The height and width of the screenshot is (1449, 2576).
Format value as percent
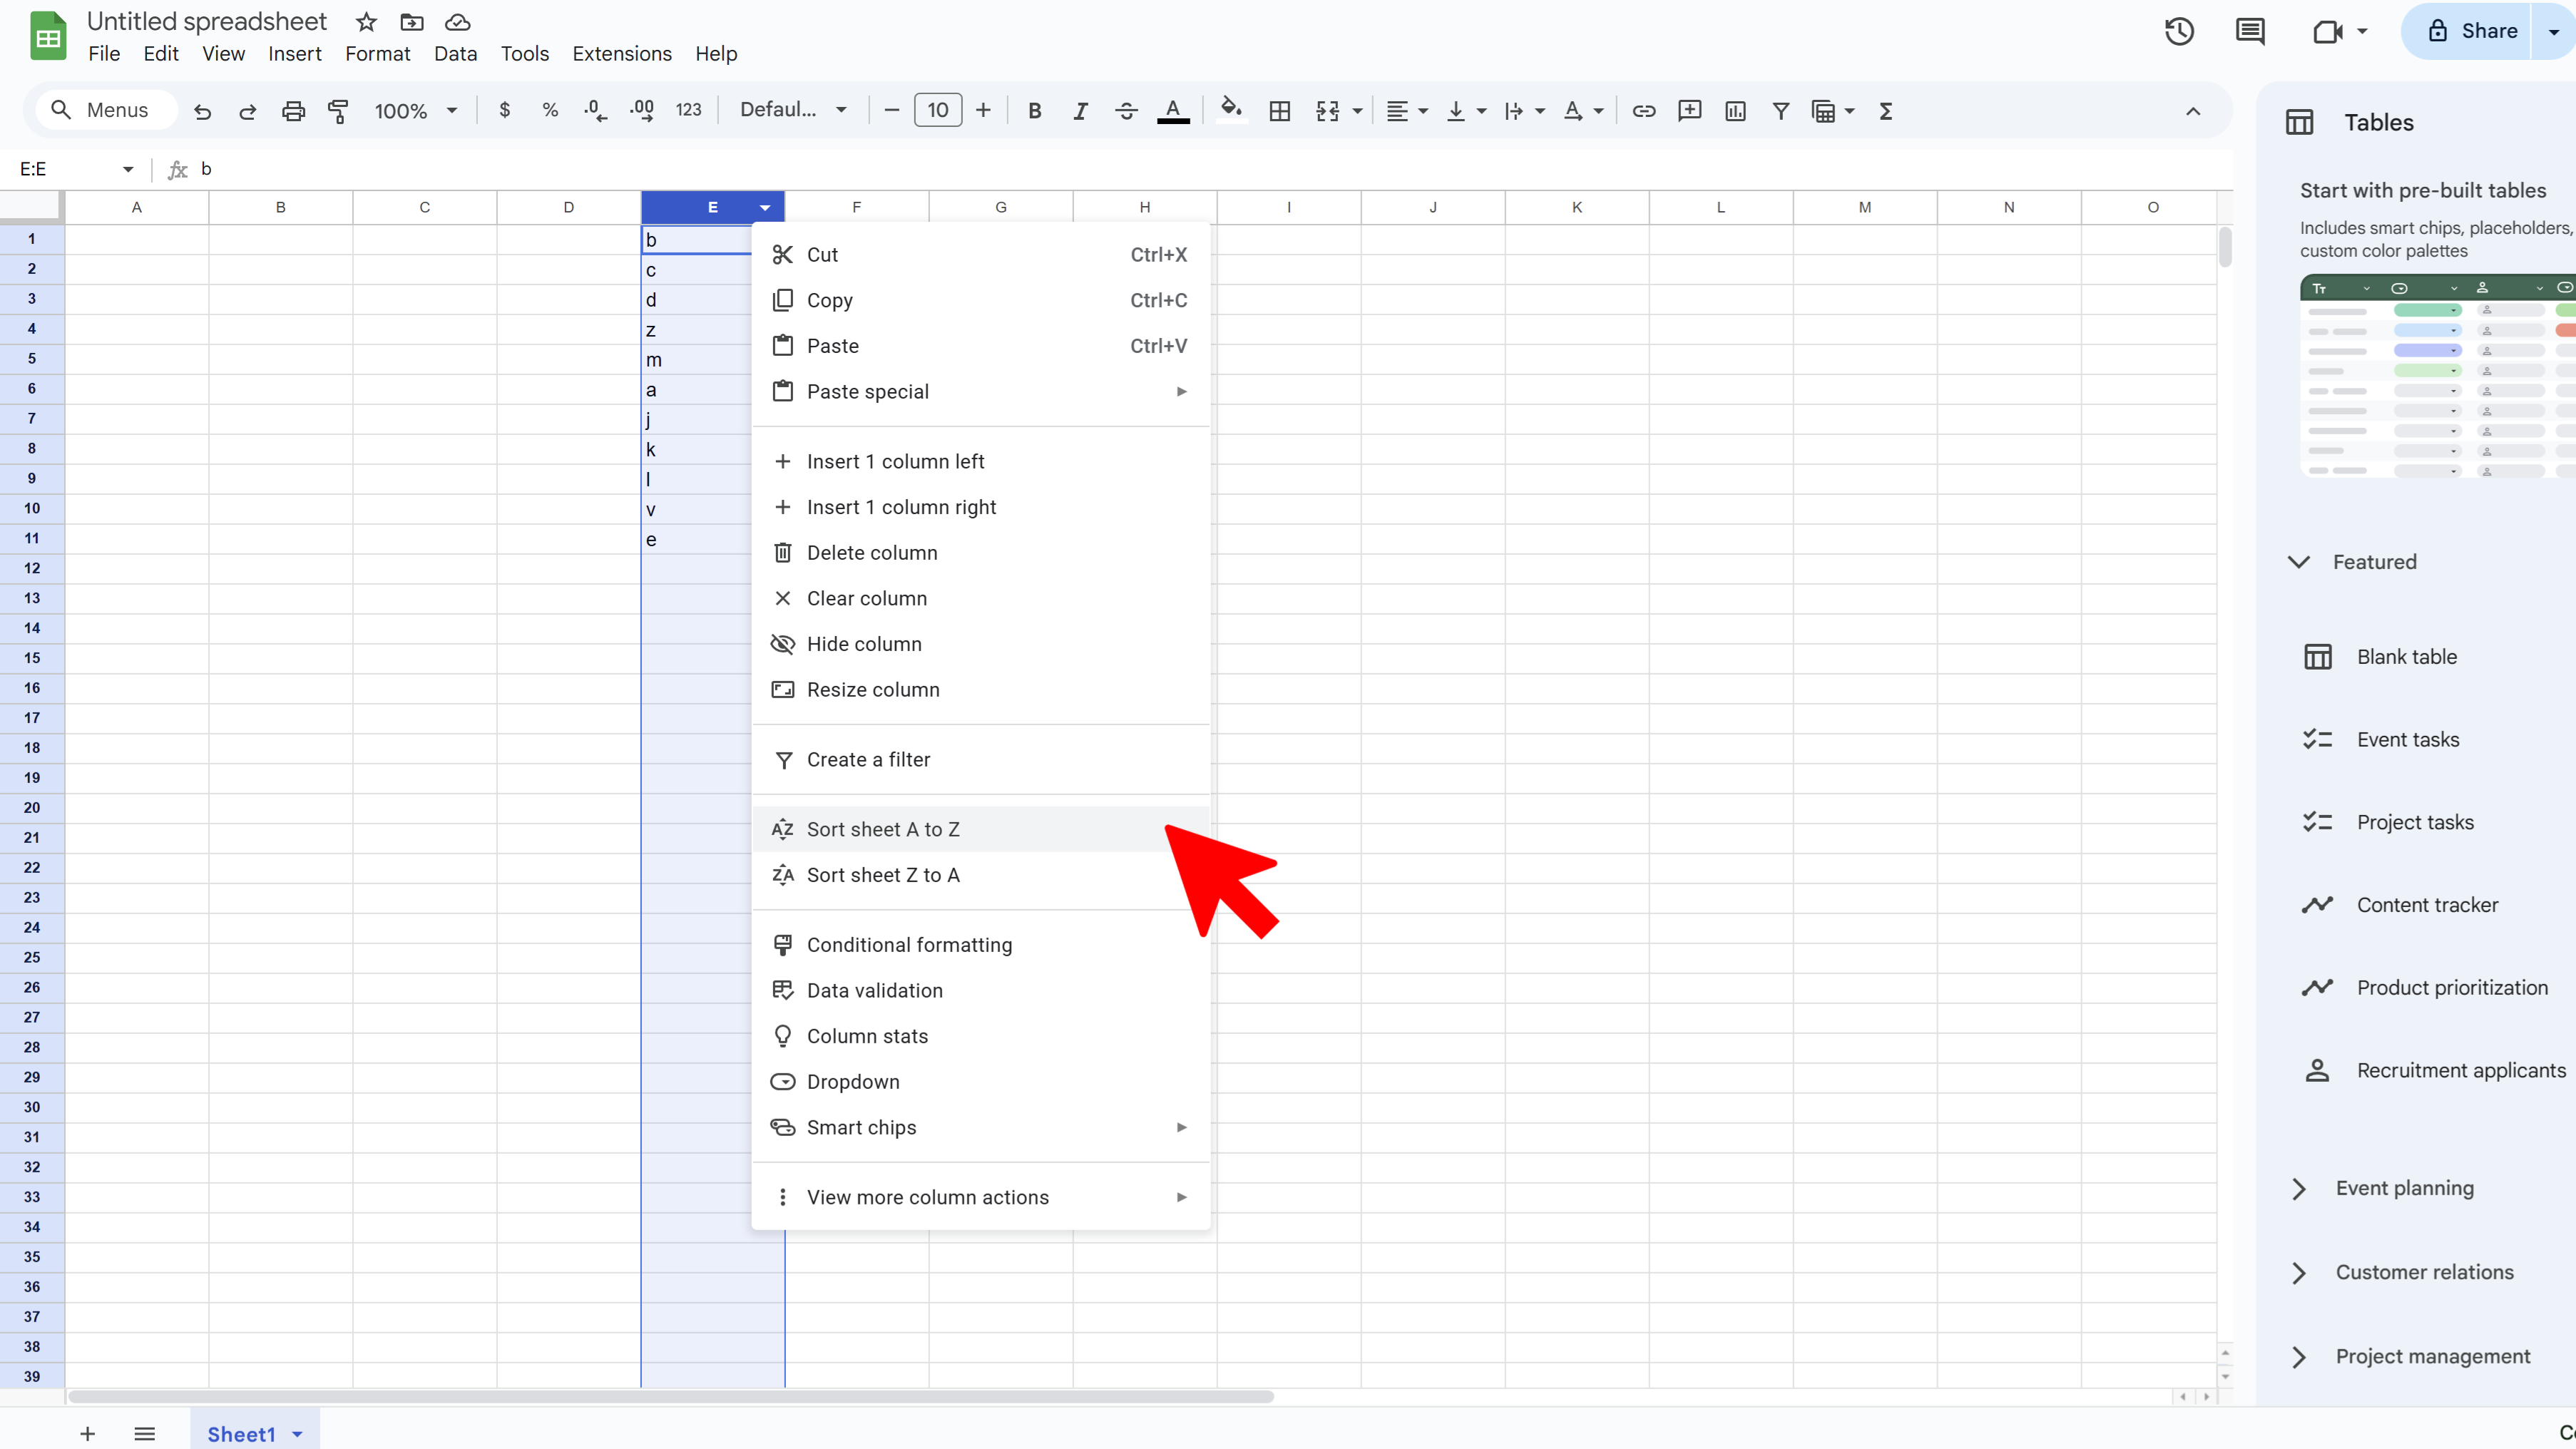coord(549,110)
